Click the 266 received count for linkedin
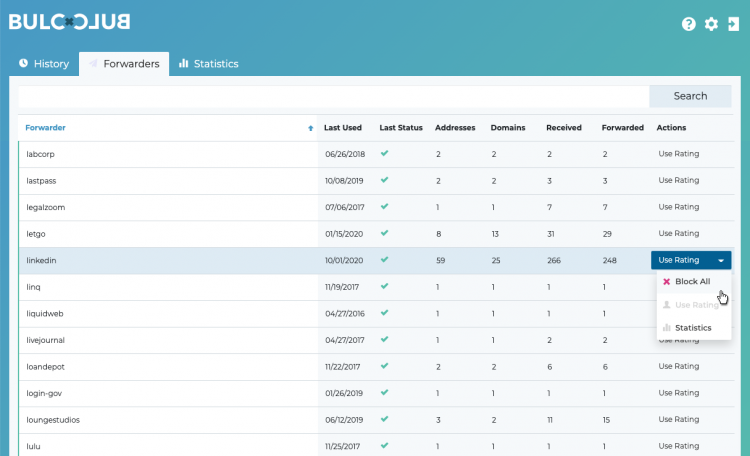The width and height of the screenshot is (750, 456). pos(554,260)
